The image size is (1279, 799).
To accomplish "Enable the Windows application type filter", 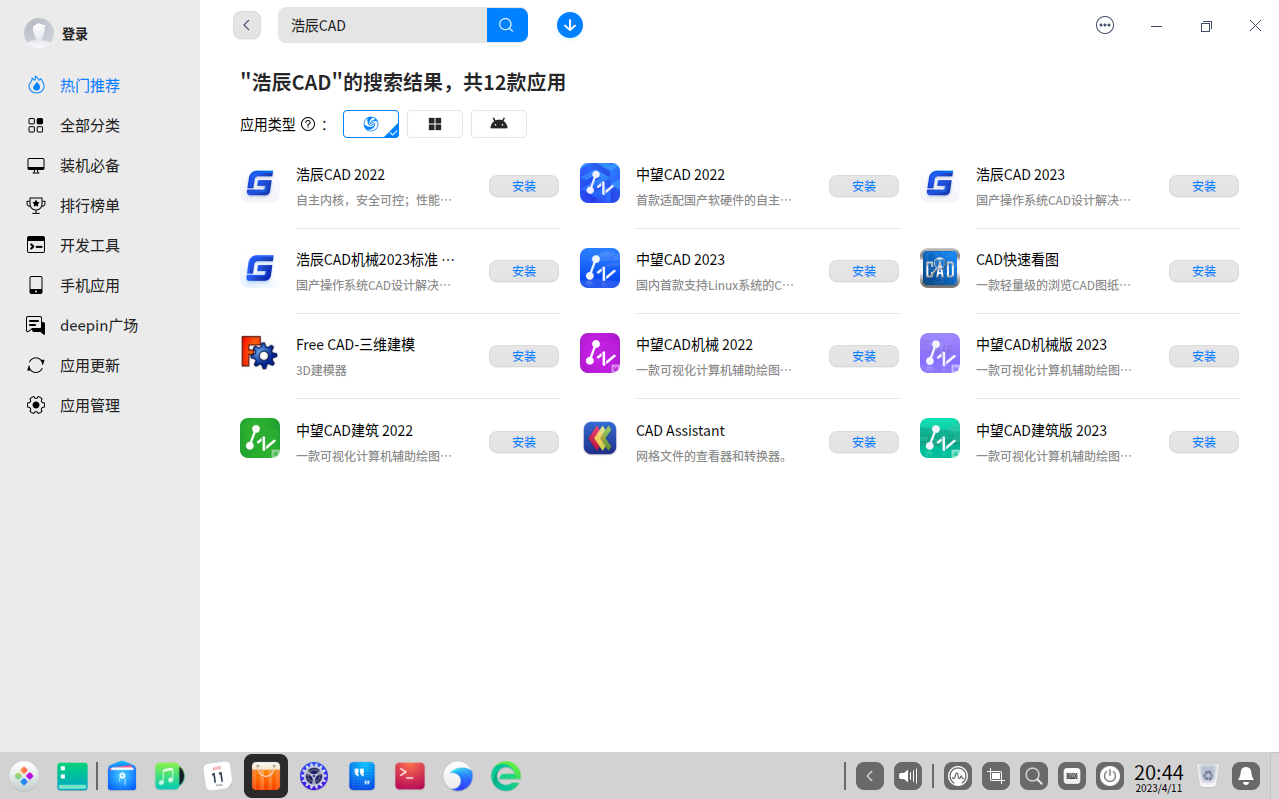I will click(434, 123).
